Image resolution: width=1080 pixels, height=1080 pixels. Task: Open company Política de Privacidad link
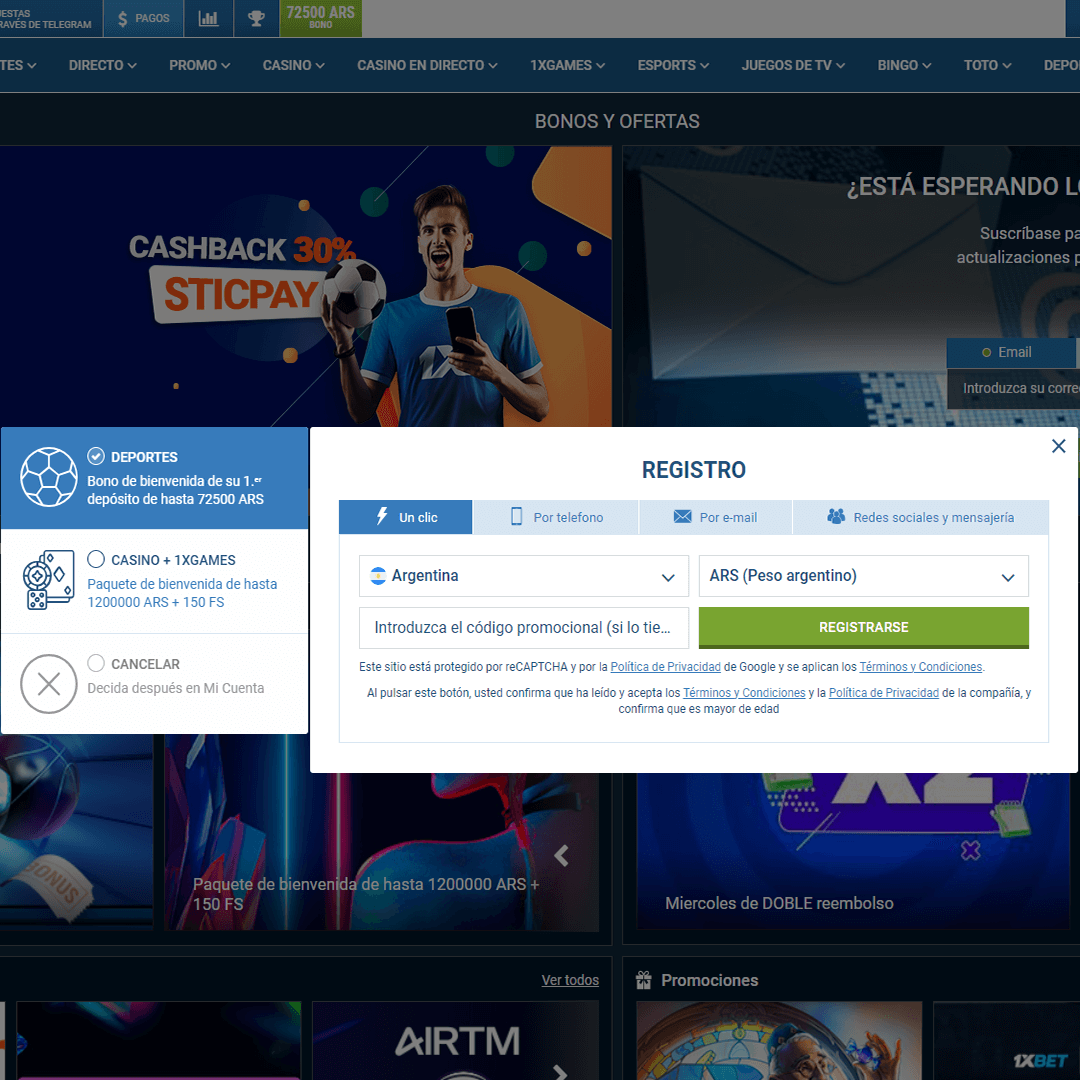(884, 693)
